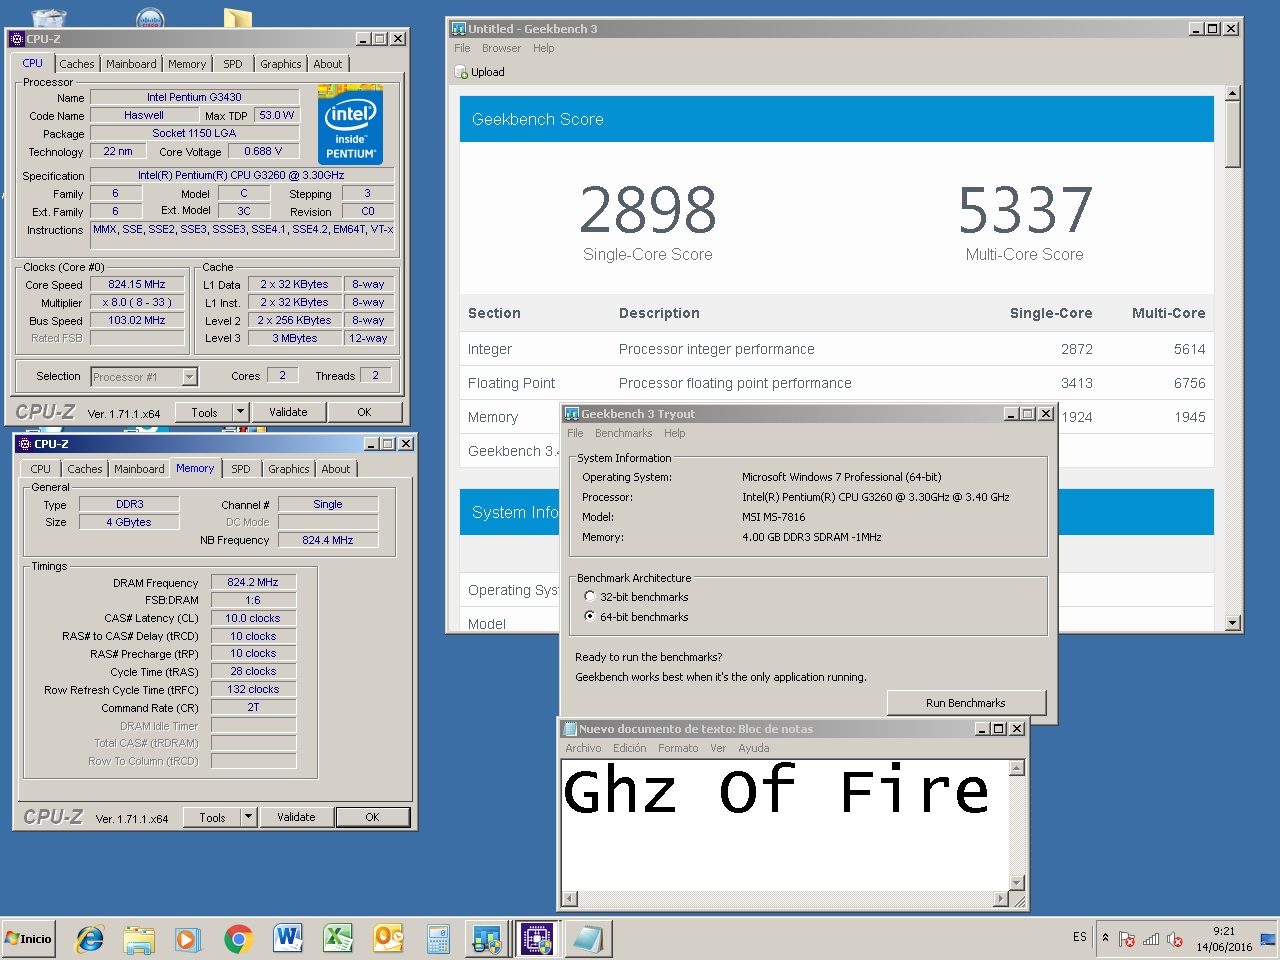Launch Microsoft Excel from taskbar

click(338, 939)
